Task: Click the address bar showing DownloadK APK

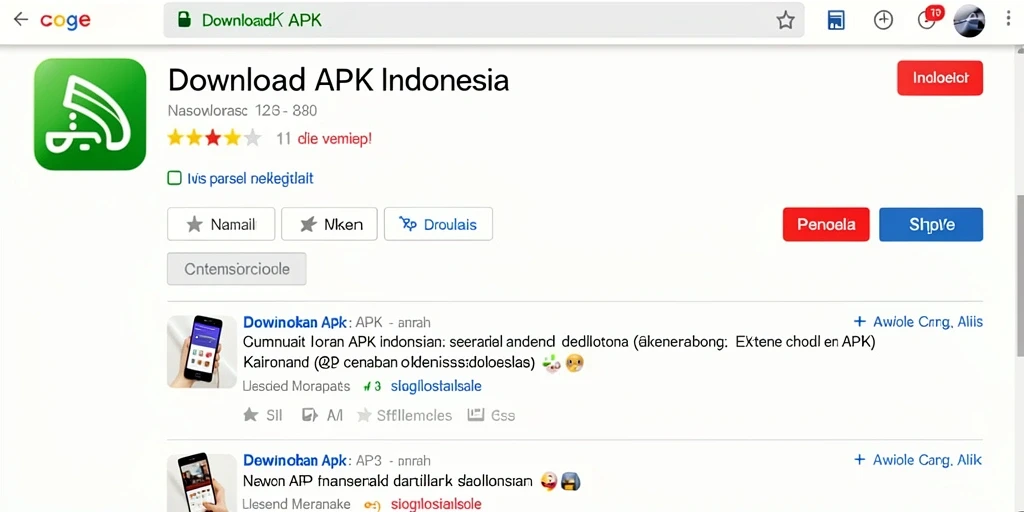Action: [484, 20]
